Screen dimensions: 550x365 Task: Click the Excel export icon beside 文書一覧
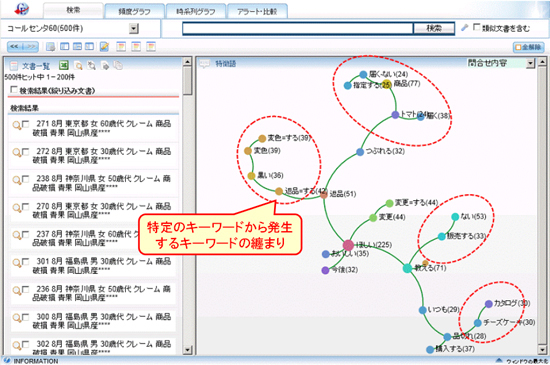pyautogui.click(x=64, y=65)
